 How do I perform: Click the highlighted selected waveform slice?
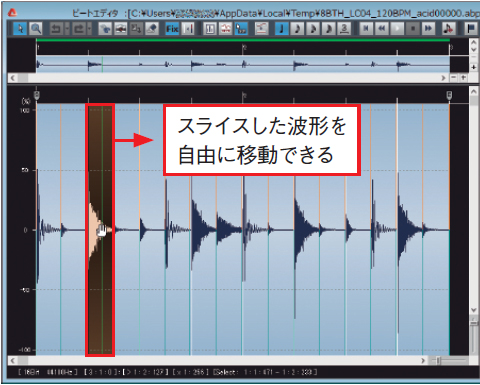coord(100,230)
